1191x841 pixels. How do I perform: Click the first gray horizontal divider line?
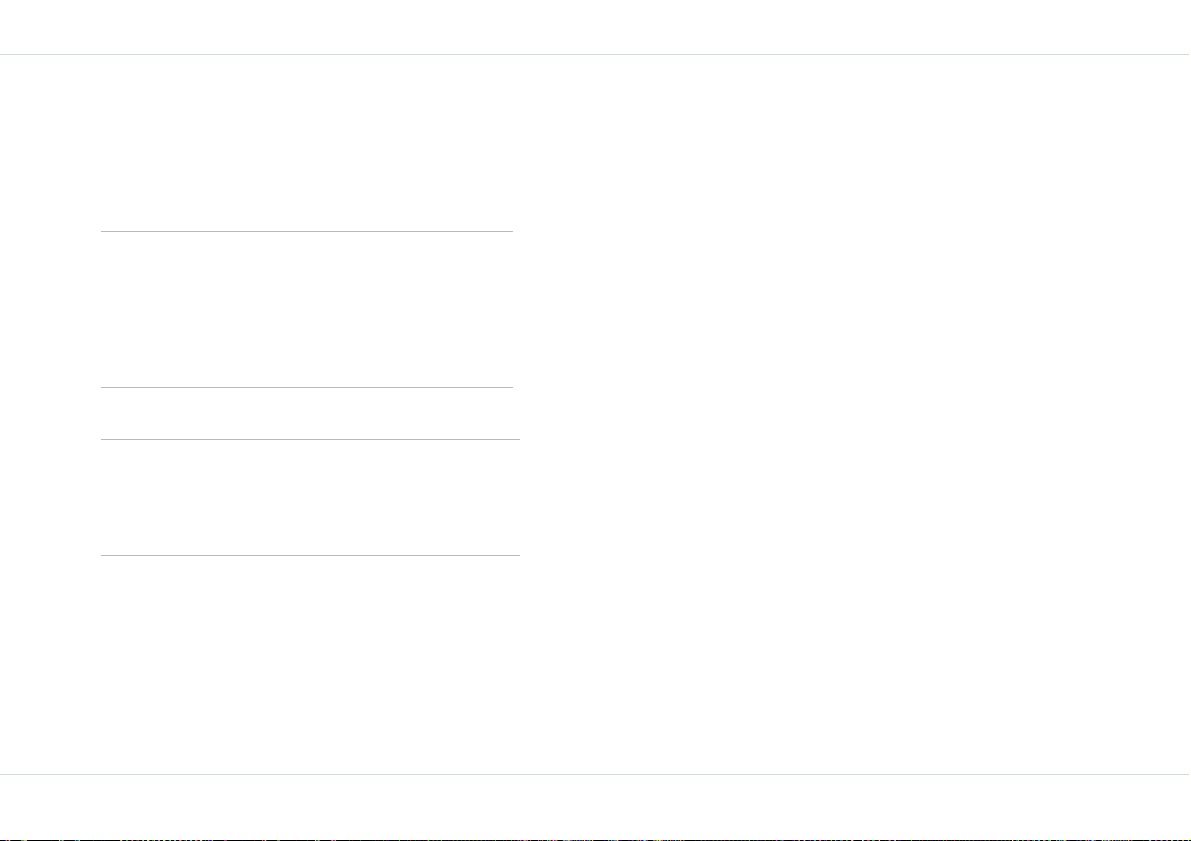click(x=307, y=231)
